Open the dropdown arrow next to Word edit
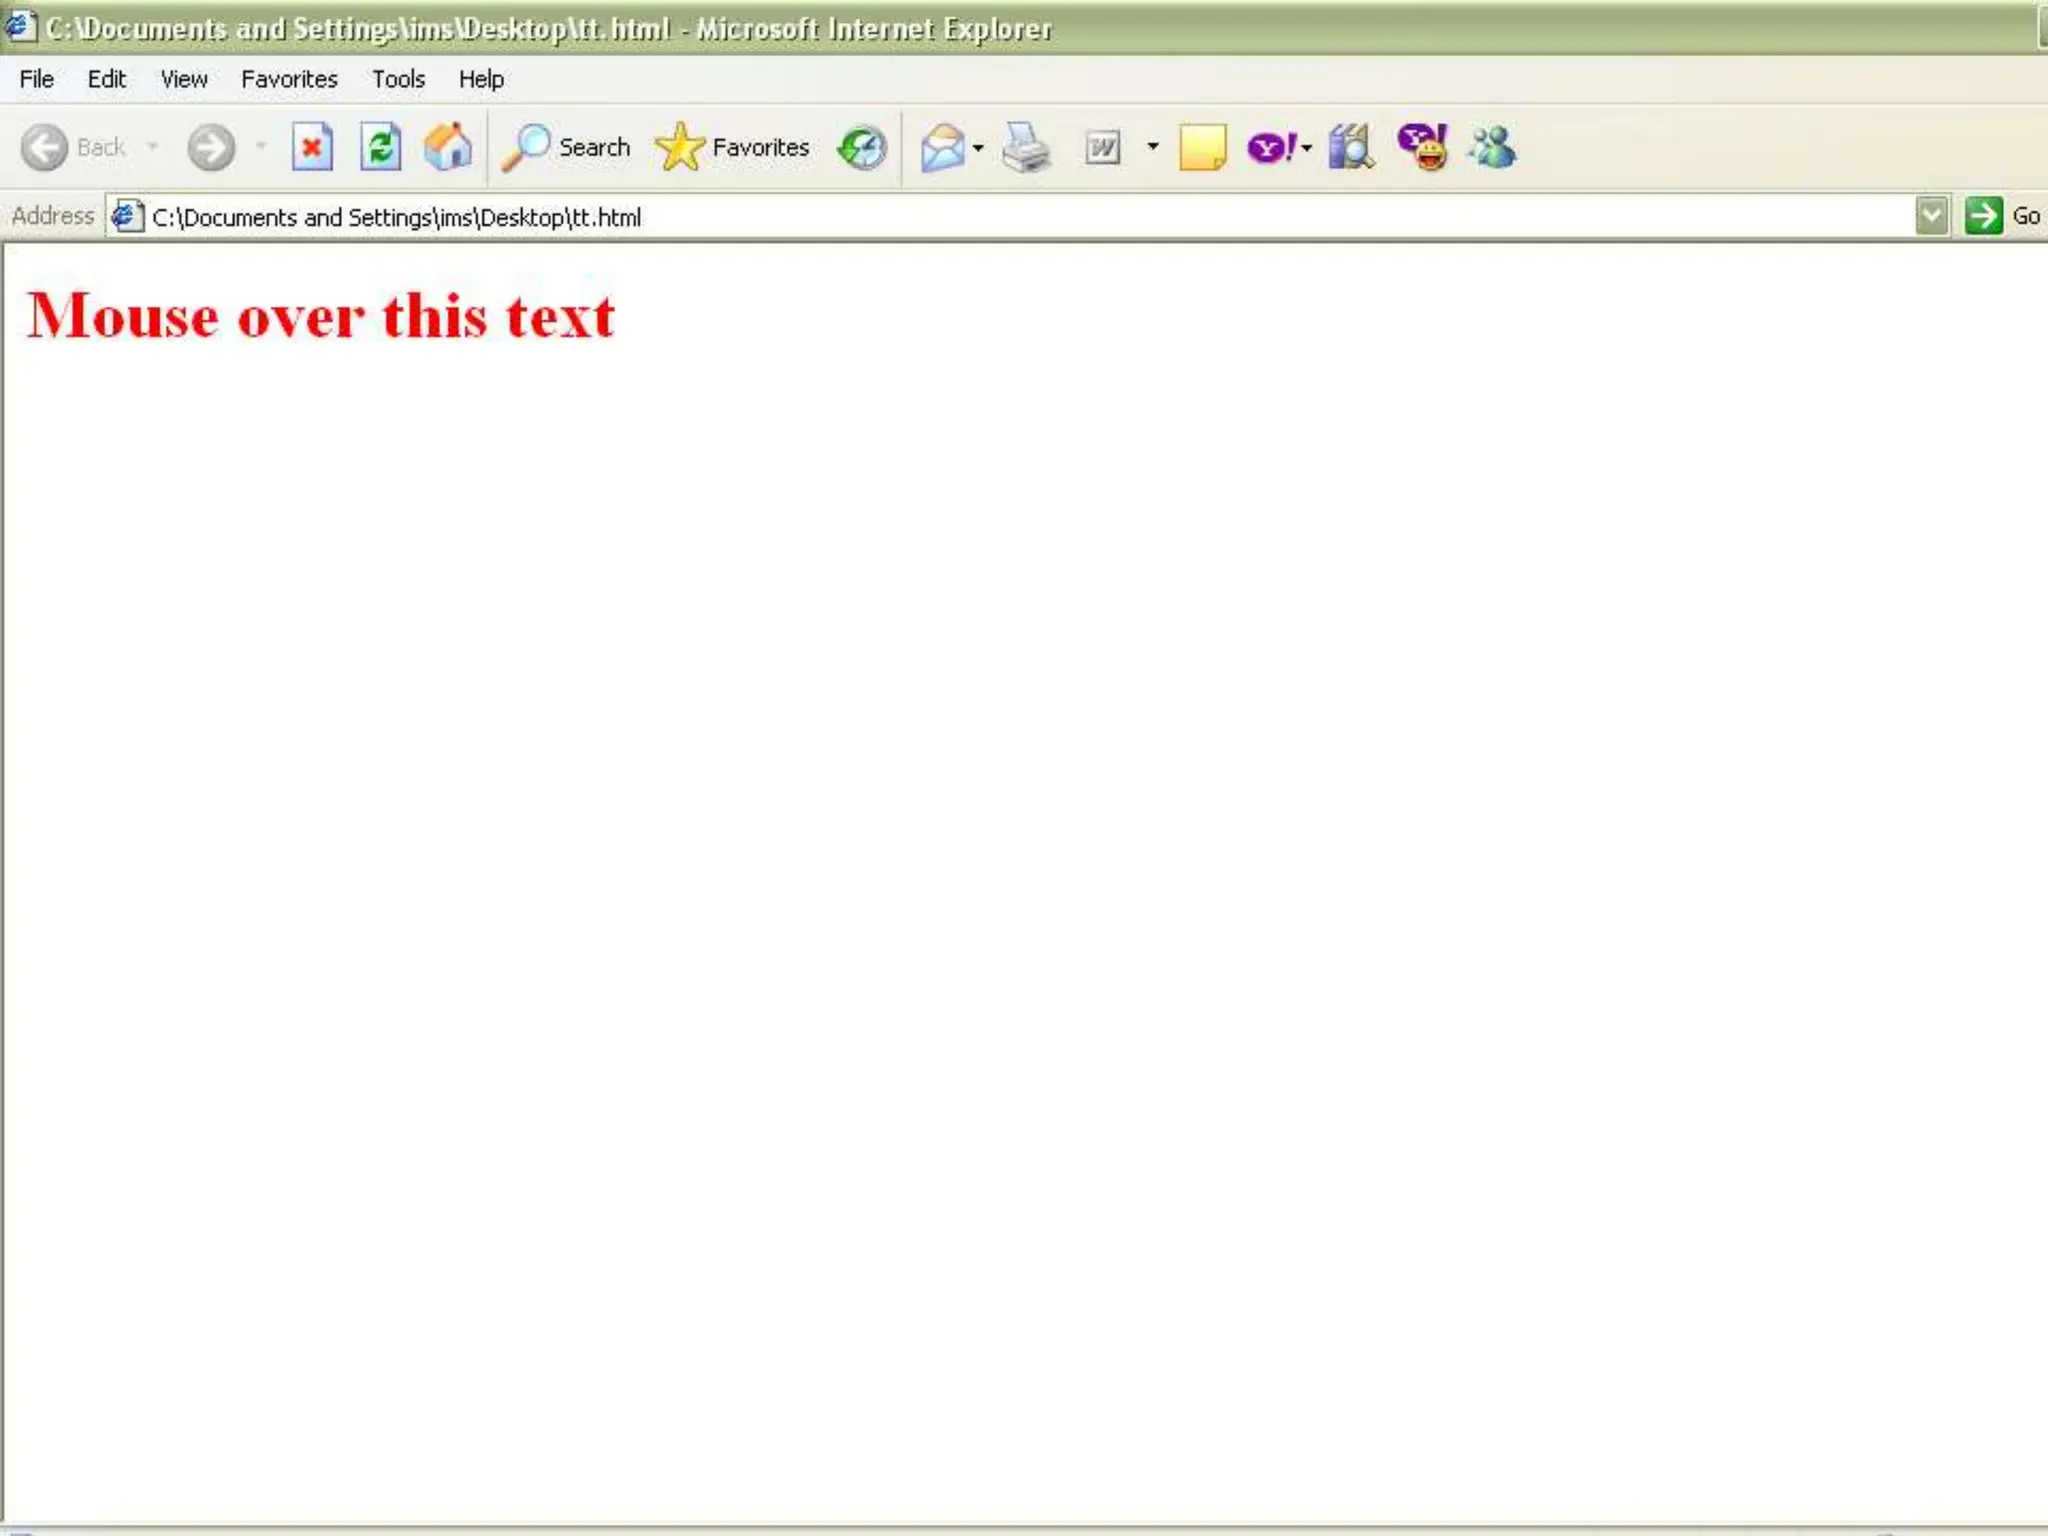 1153,147
